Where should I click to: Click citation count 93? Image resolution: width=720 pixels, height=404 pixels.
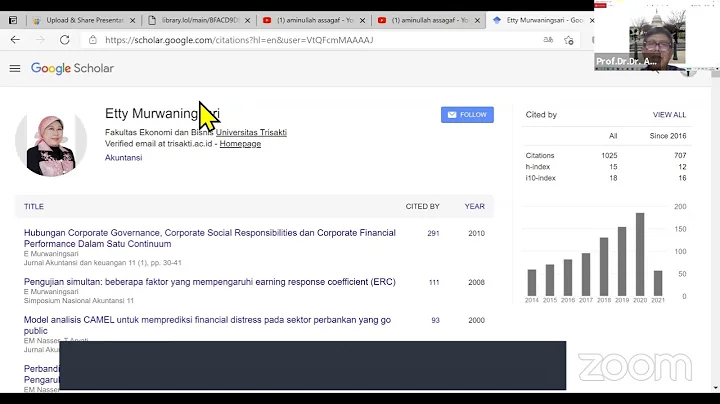(435, 320)
